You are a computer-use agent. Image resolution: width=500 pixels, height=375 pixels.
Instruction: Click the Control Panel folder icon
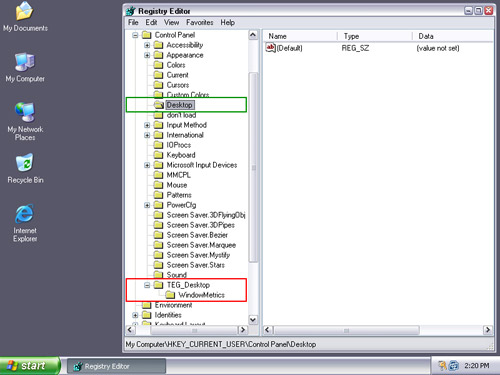147,35
